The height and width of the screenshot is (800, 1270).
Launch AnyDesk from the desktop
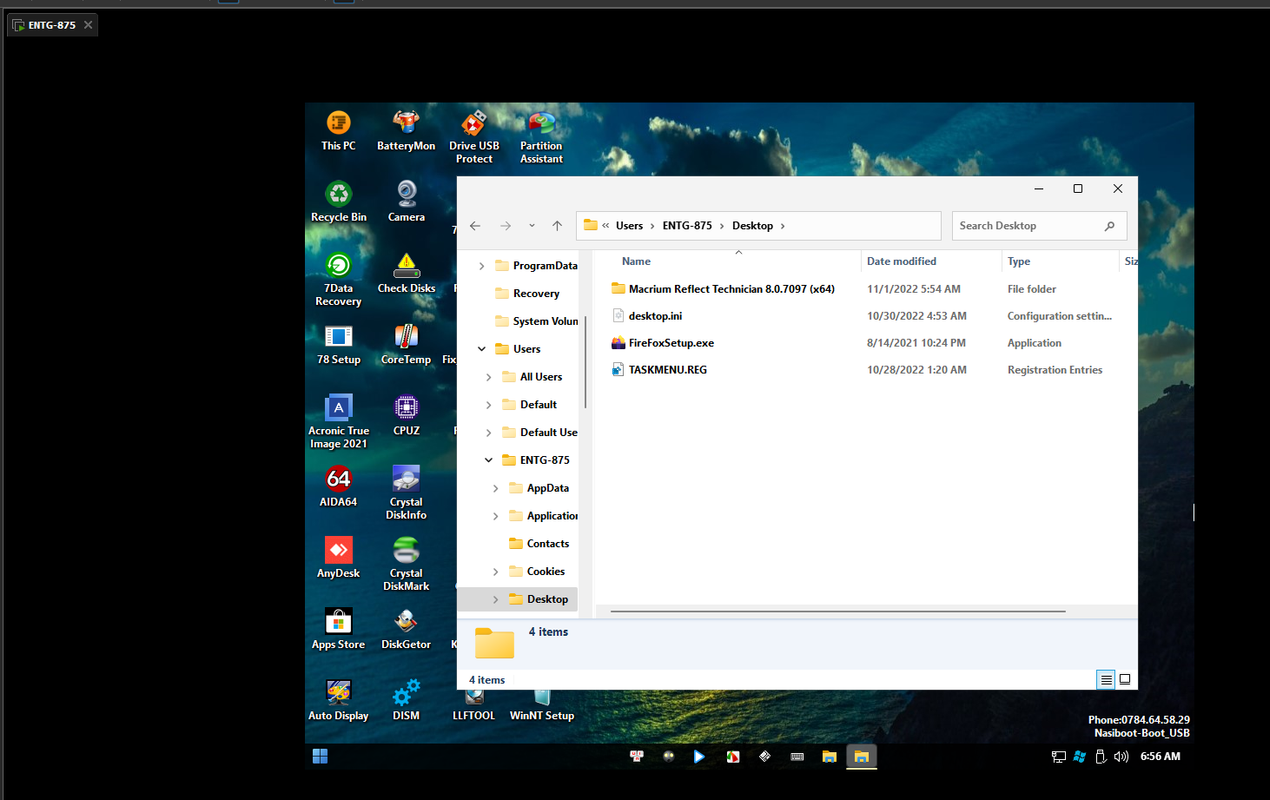[338, 558]
